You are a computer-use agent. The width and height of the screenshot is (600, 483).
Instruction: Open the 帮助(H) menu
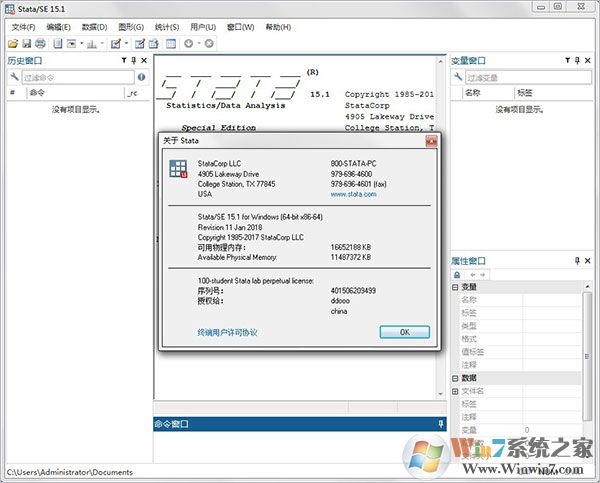[278, 27]
